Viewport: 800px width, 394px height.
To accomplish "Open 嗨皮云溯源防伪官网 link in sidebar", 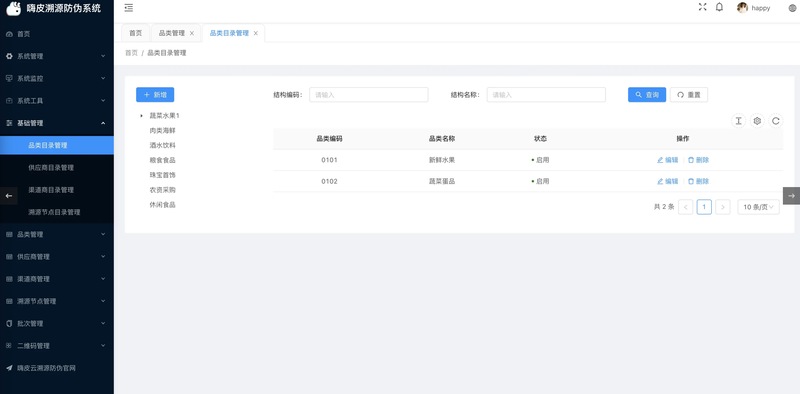I will (57, 368).
